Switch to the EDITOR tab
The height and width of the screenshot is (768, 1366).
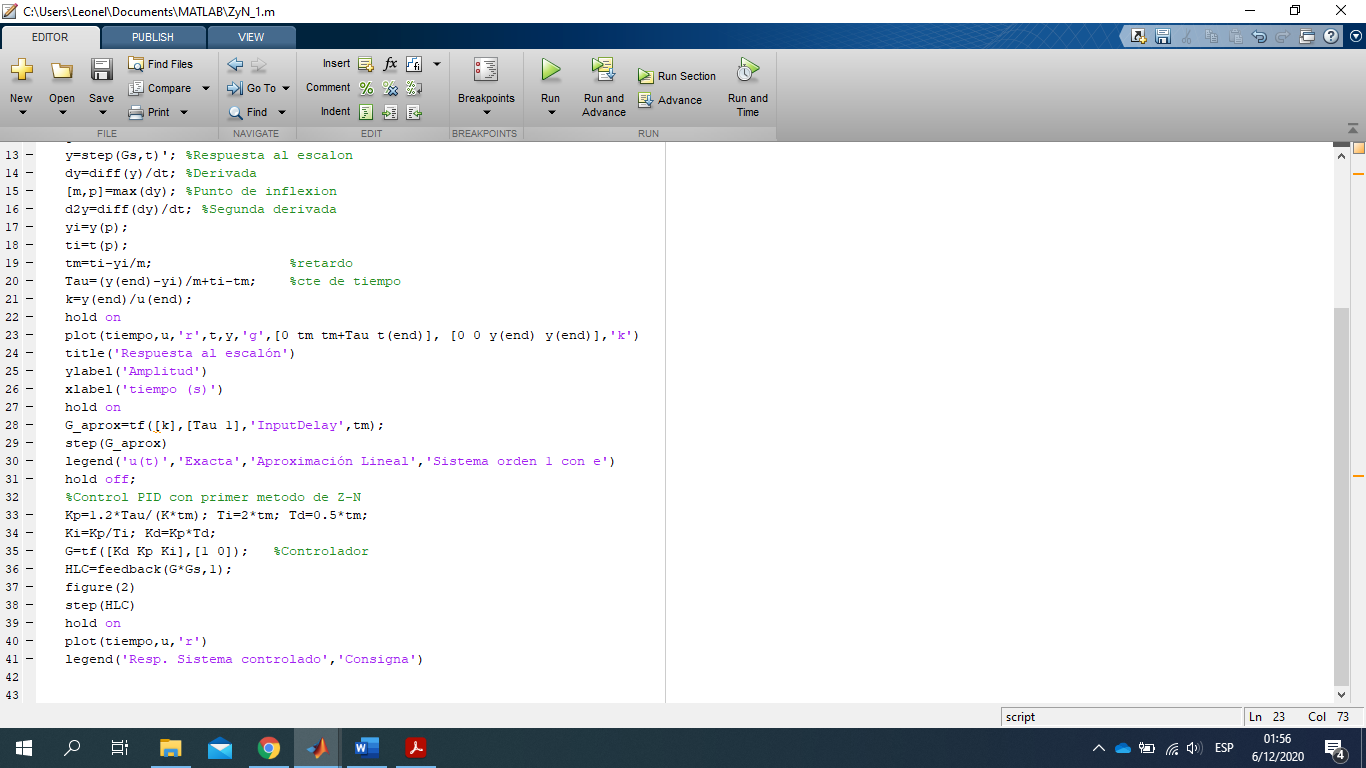(50, 37)
